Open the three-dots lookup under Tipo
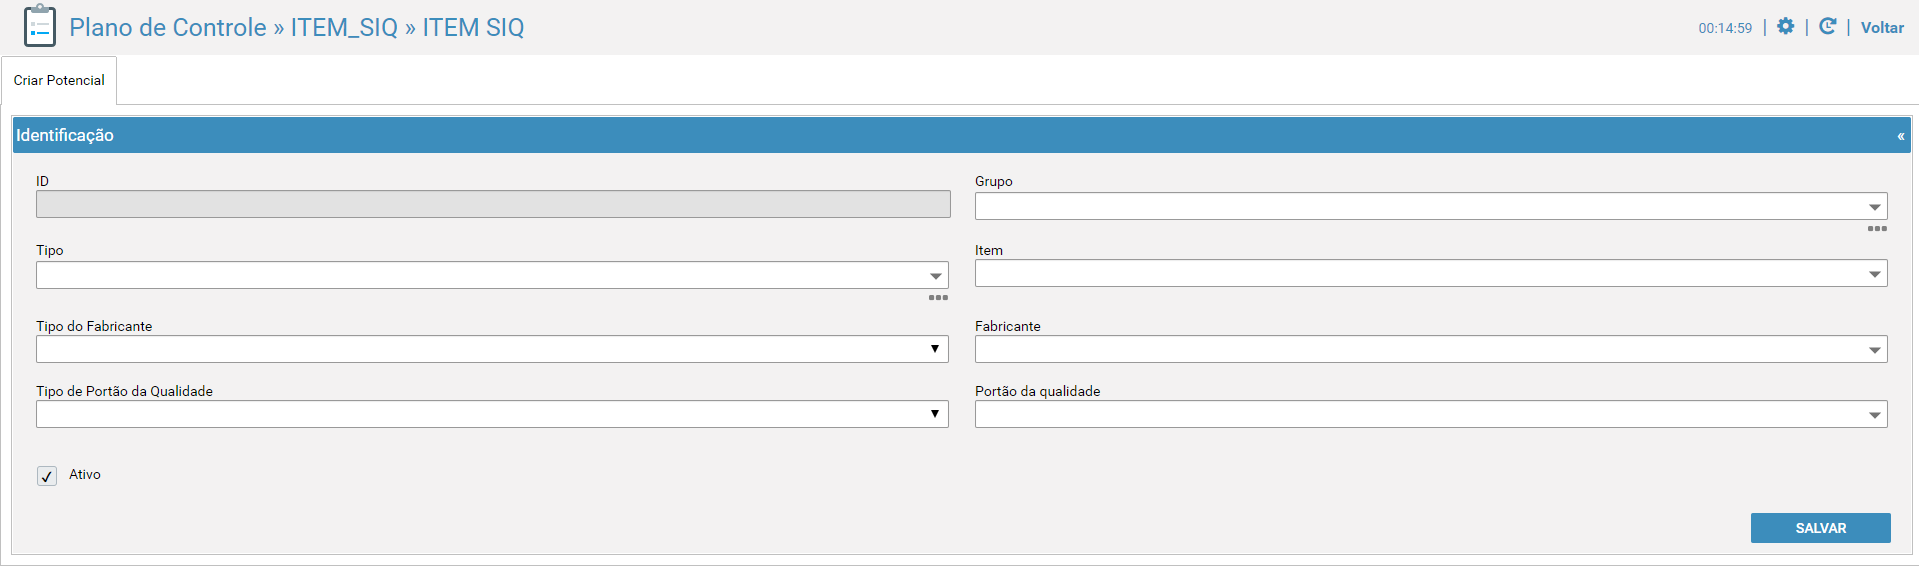 [x=938, y=298]
